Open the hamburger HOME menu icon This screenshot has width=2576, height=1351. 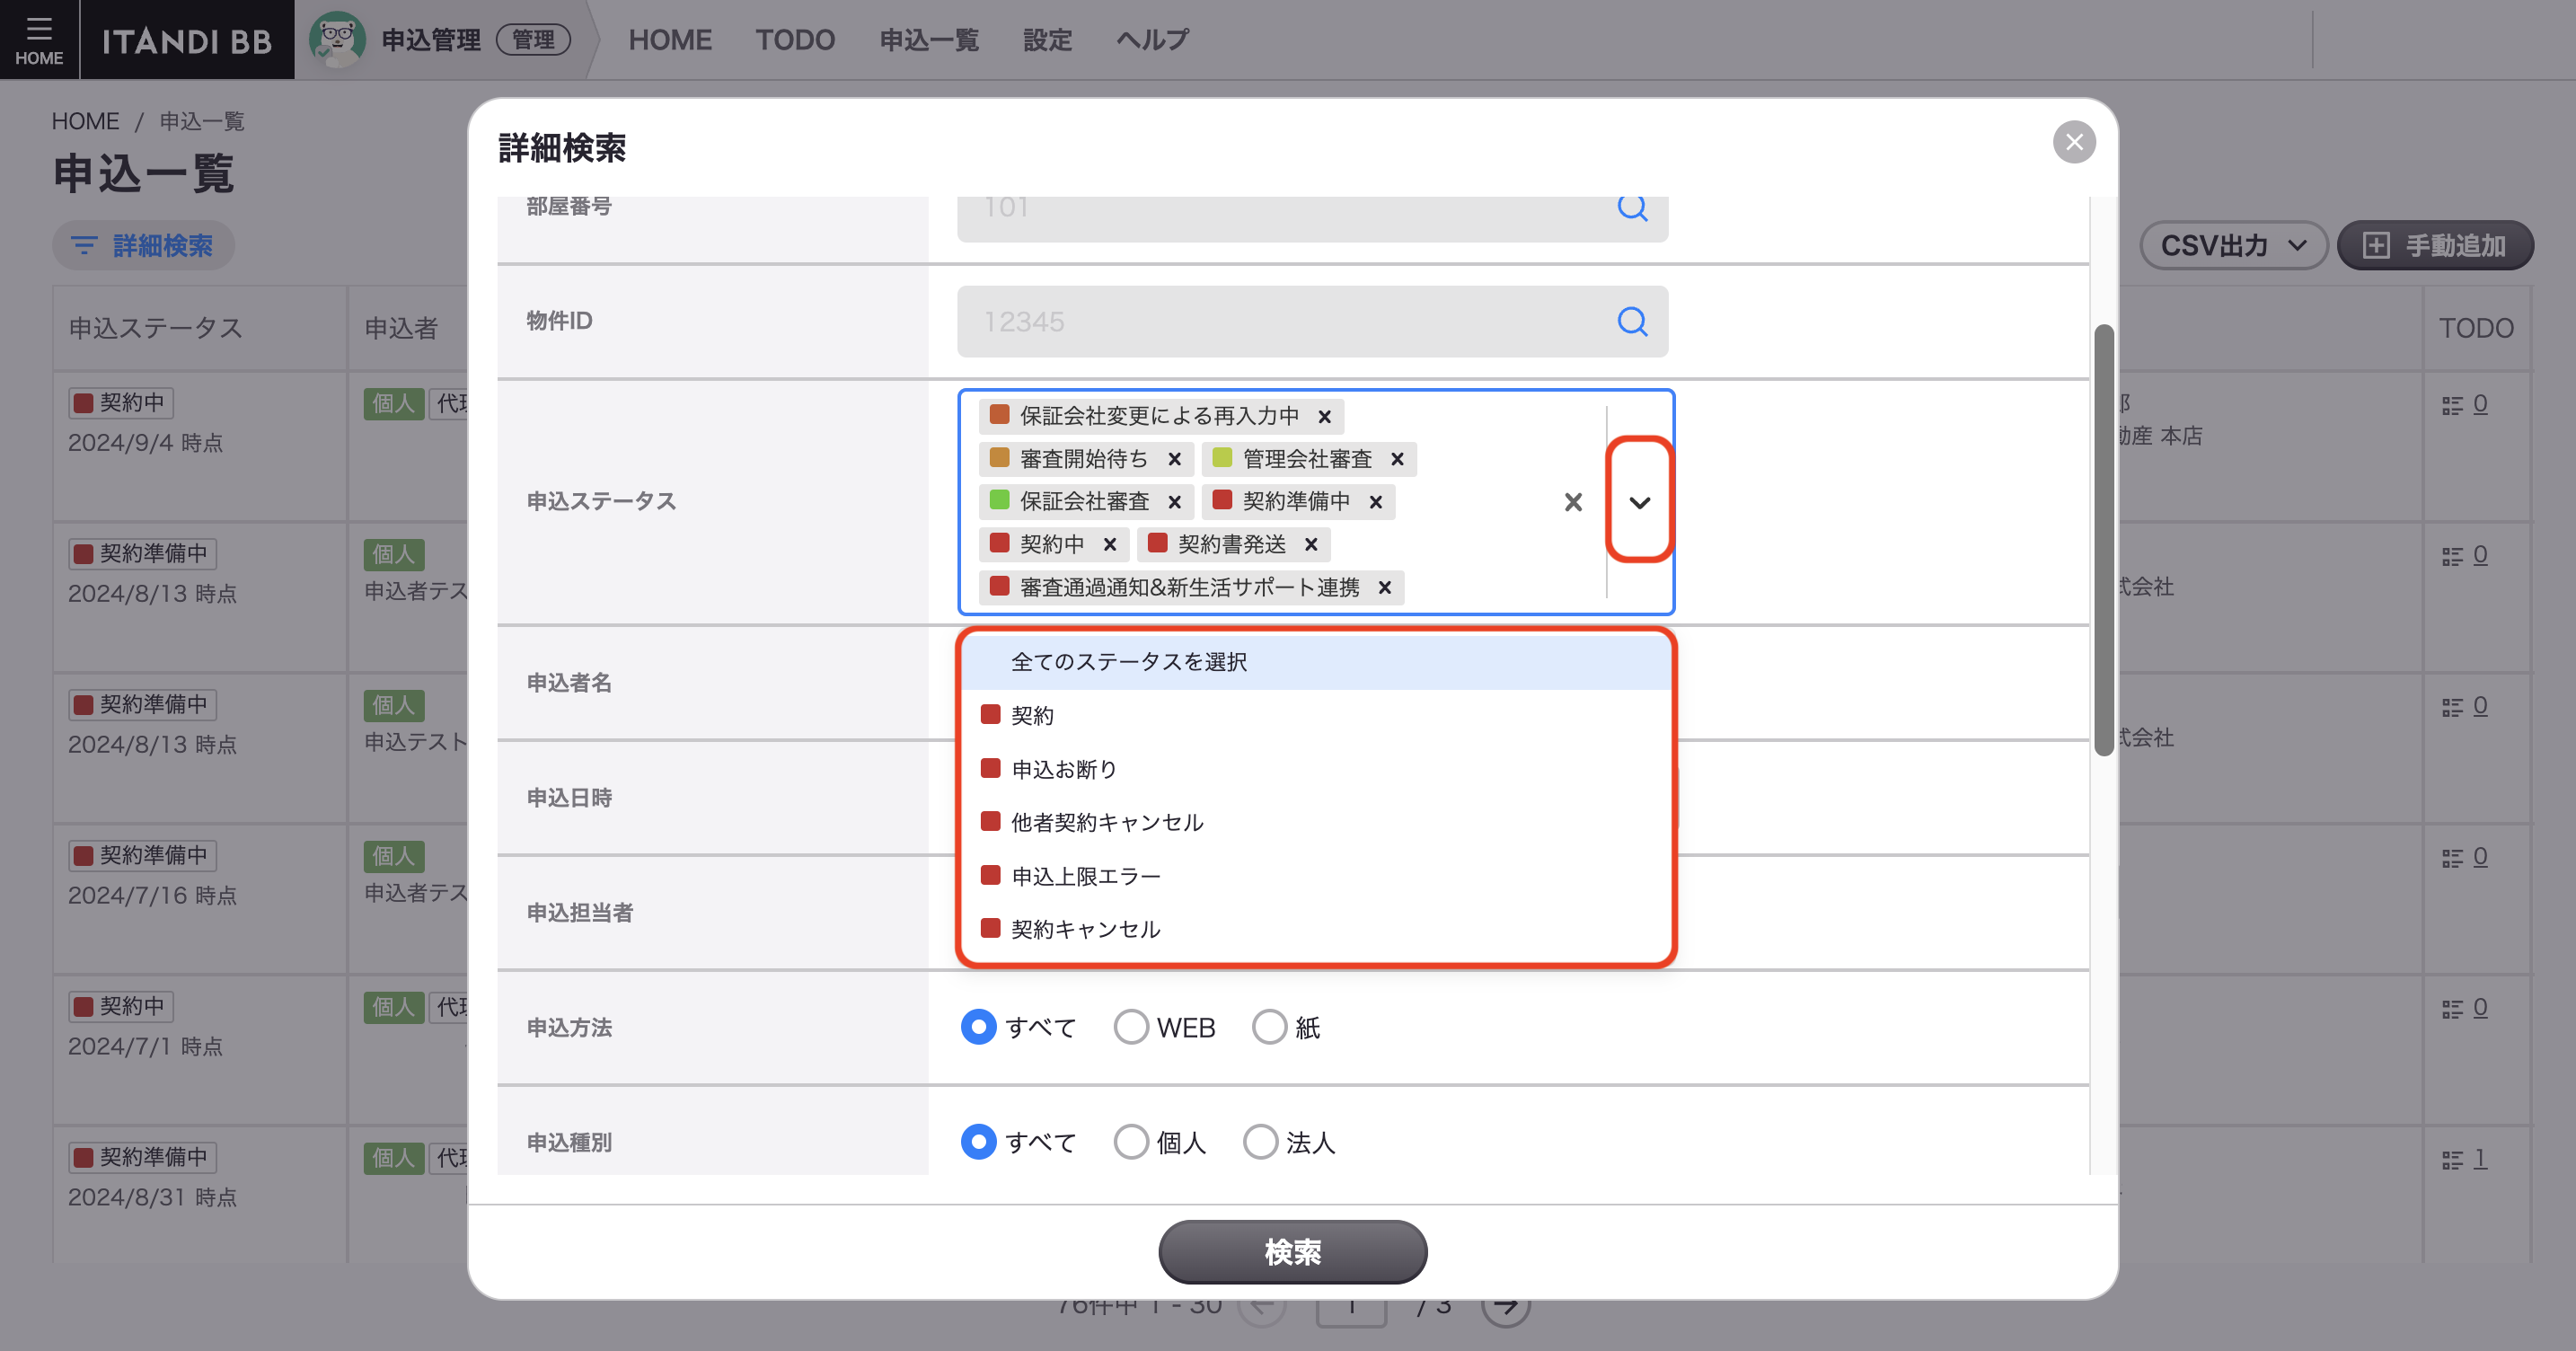[39, 39]
